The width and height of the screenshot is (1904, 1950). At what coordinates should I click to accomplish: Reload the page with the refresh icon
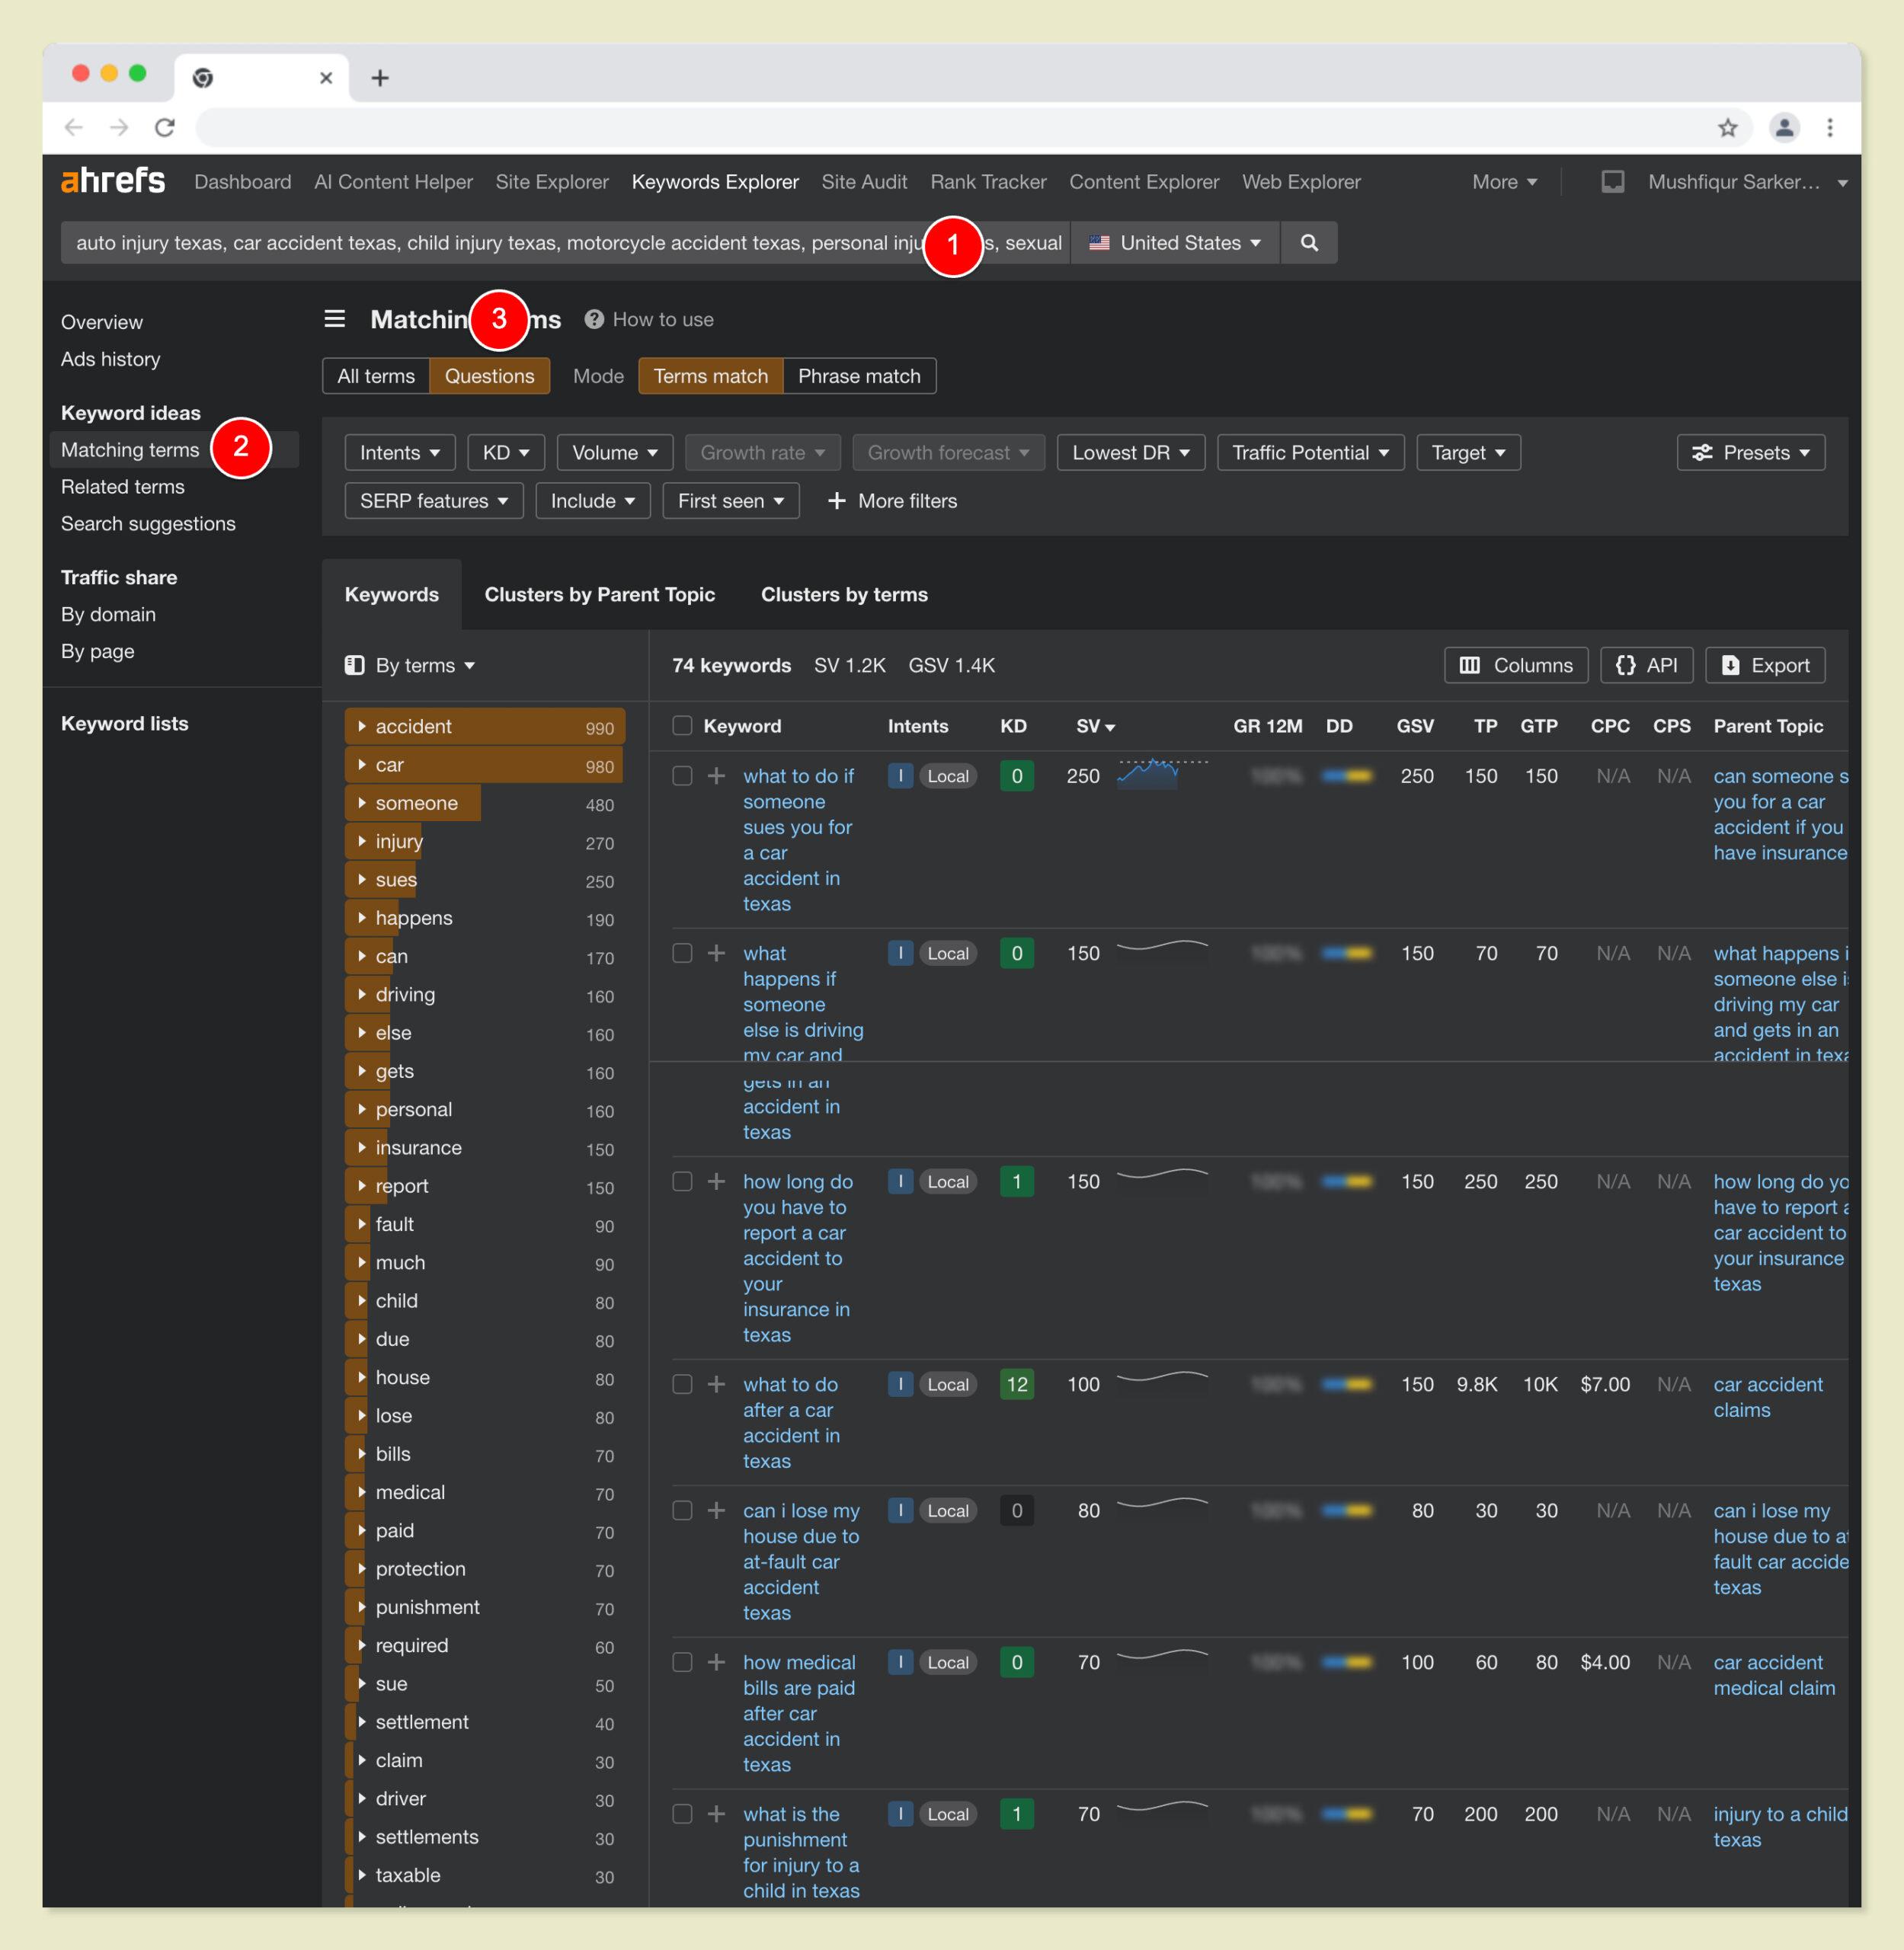pyautogui.click(x=165, y=128)
